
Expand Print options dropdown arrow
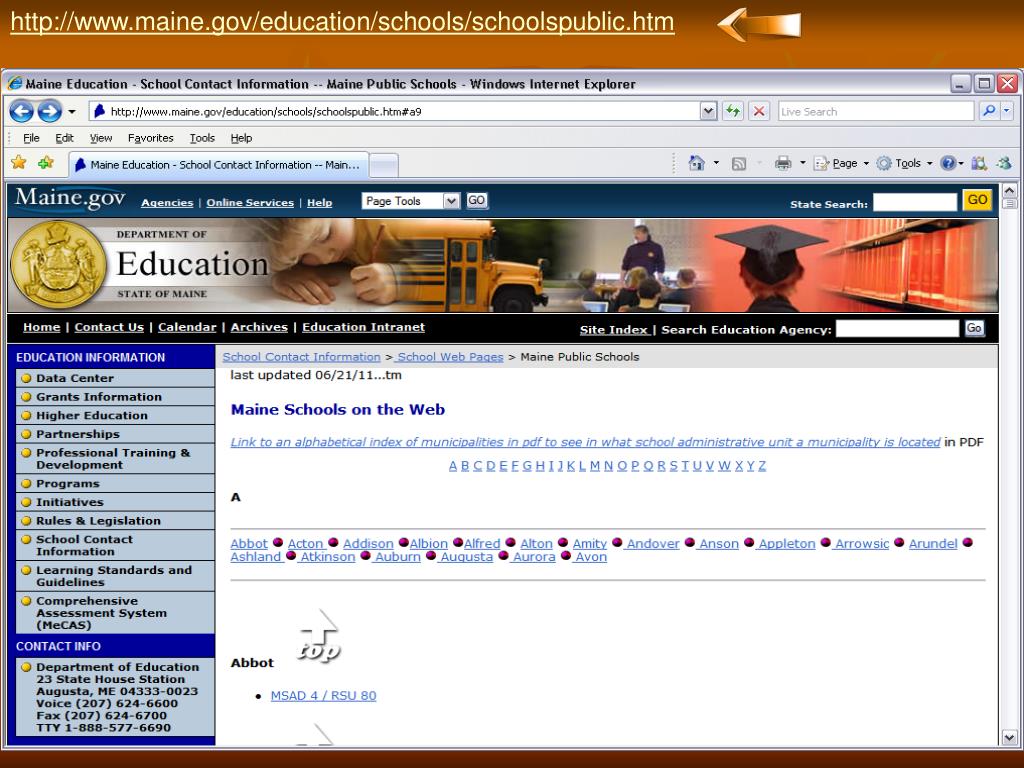(x=803, y=163)
